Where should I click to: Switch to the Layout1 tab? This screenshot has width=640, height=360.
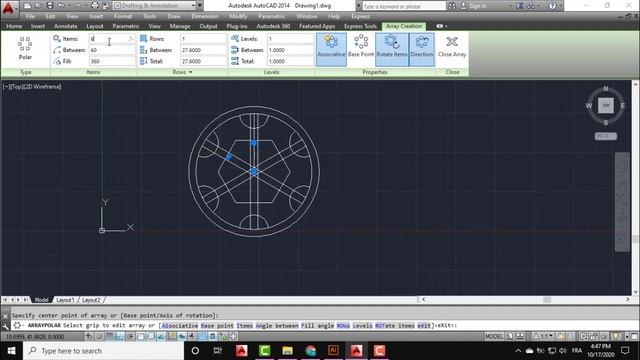pos(65,300)
